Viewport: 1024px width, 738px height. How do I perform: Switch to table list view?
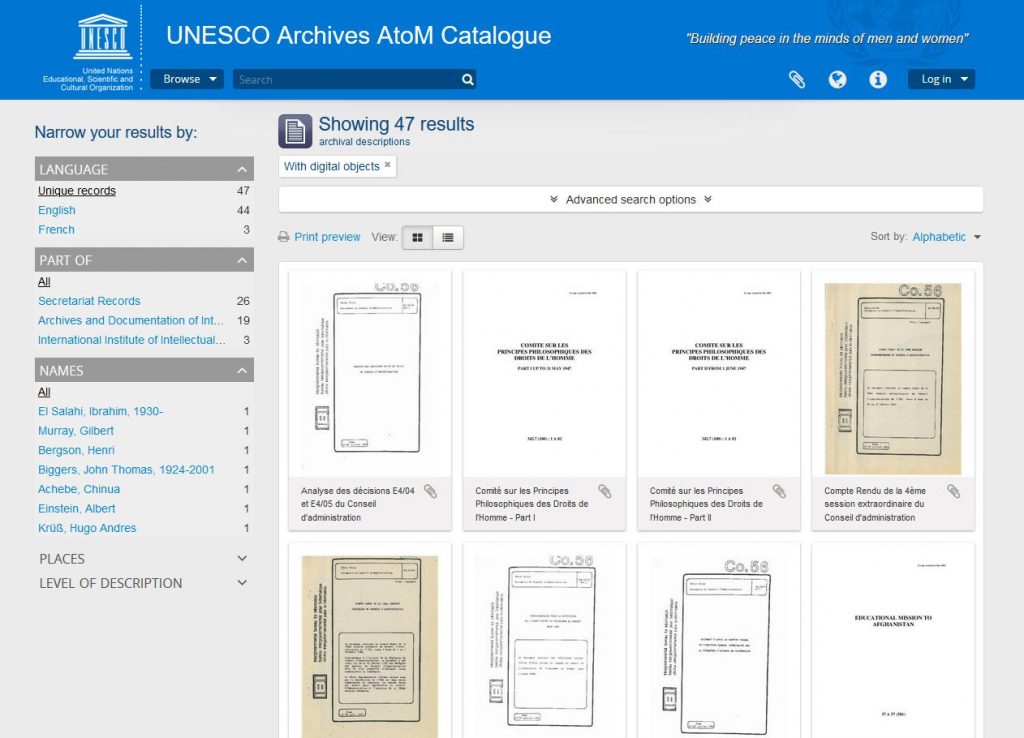point(447,237)
